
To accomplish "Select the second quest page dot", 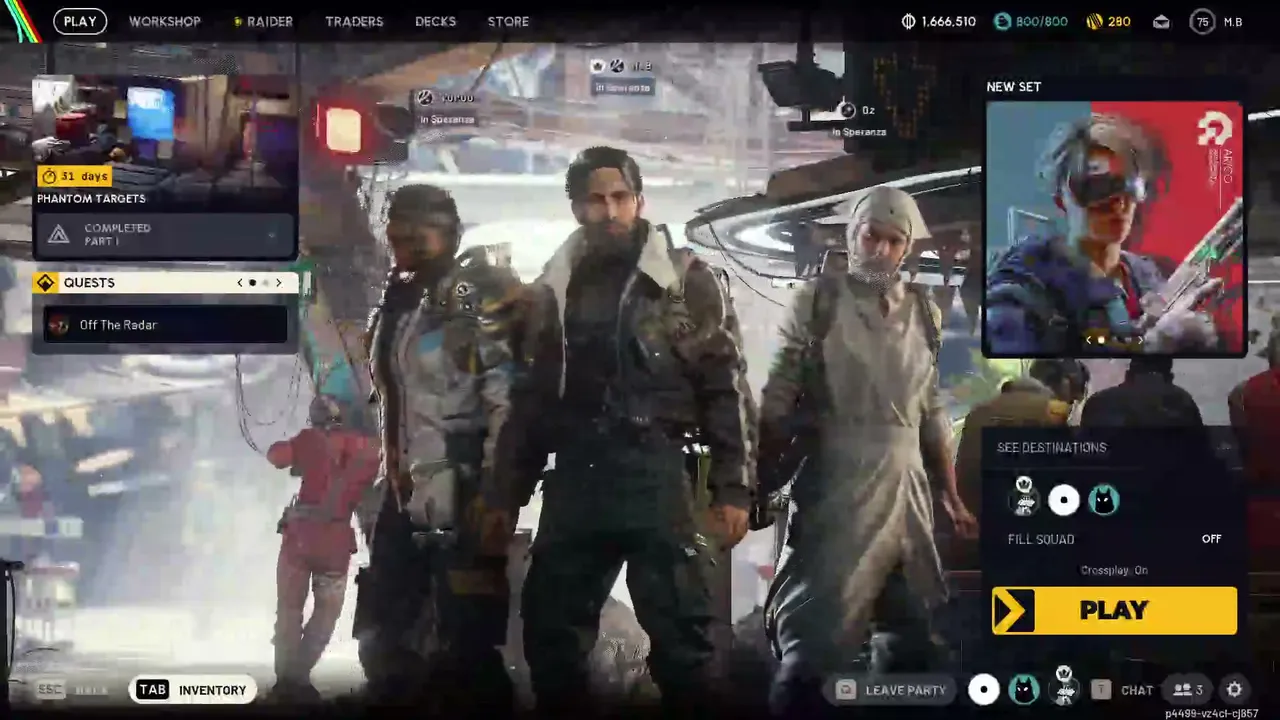I will pyautogui.click(x=265, y=283).
